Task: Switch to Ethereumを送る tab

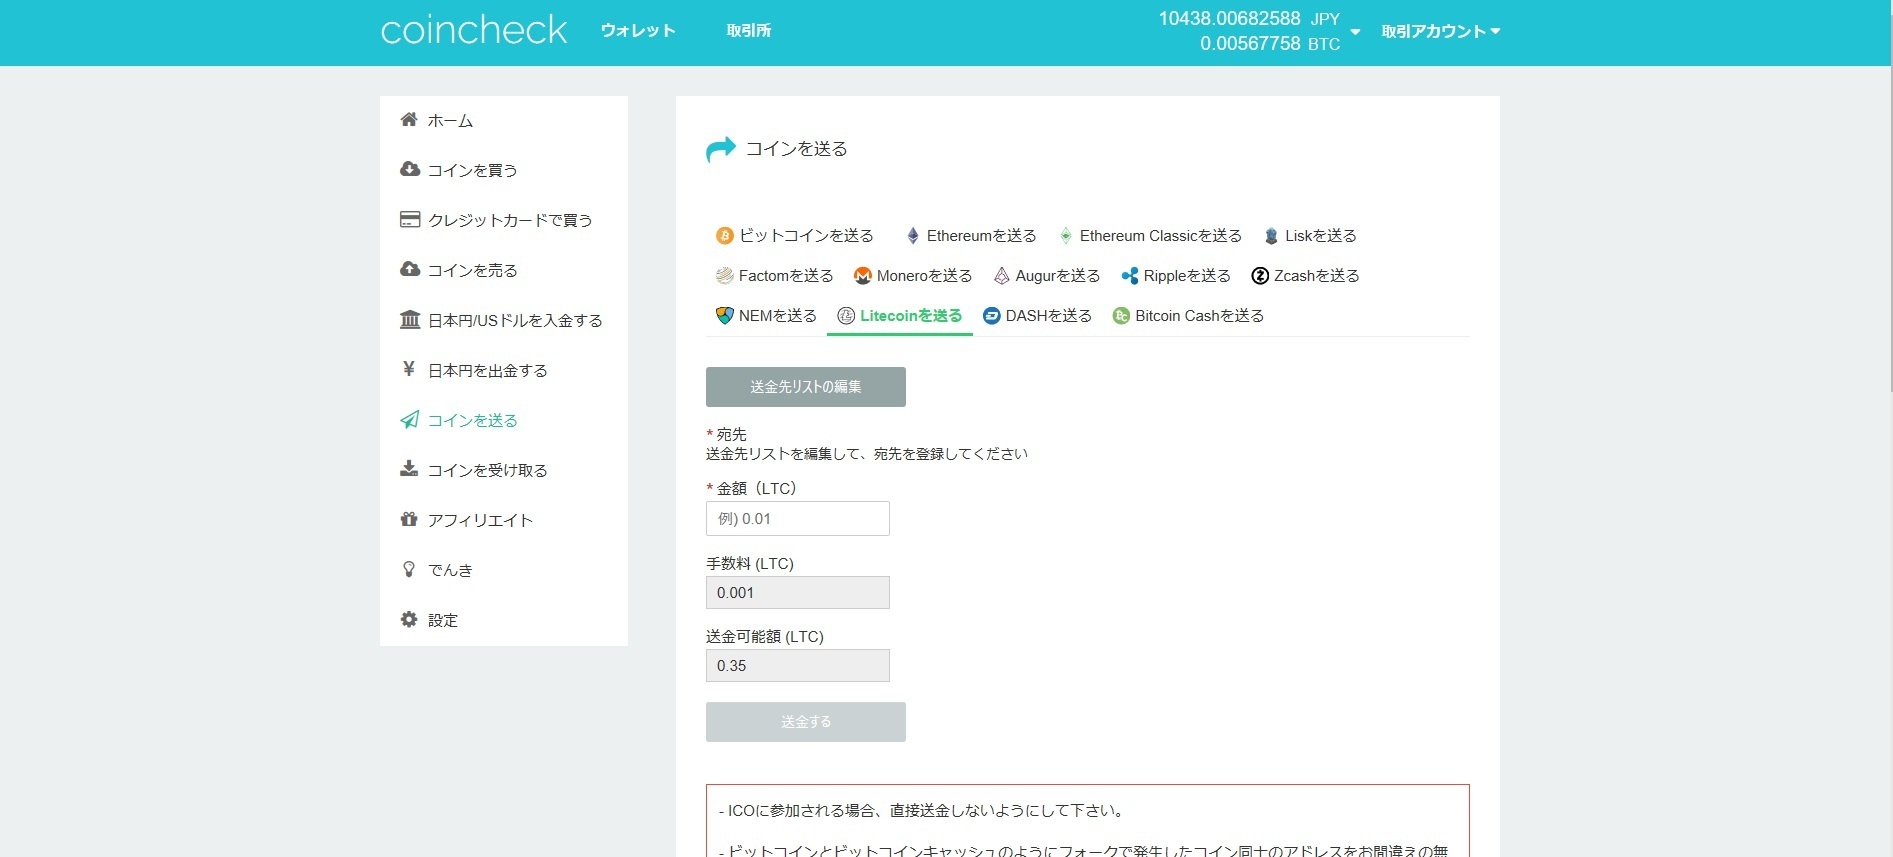Action: coord(971,236)
